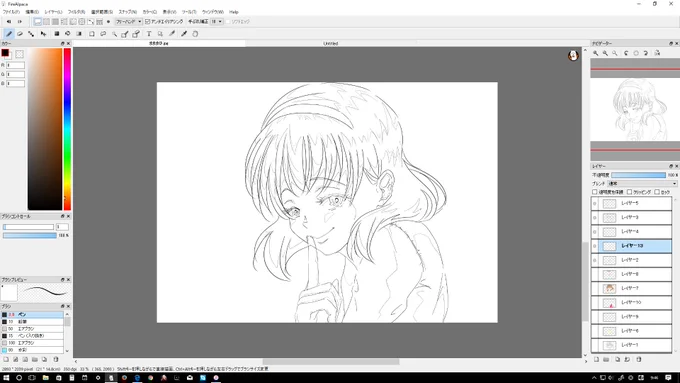Image resolution: width=680 pixels, height=383 pixels.
Task: Rotate canvas right in Navigator
Action: [646, 53]
